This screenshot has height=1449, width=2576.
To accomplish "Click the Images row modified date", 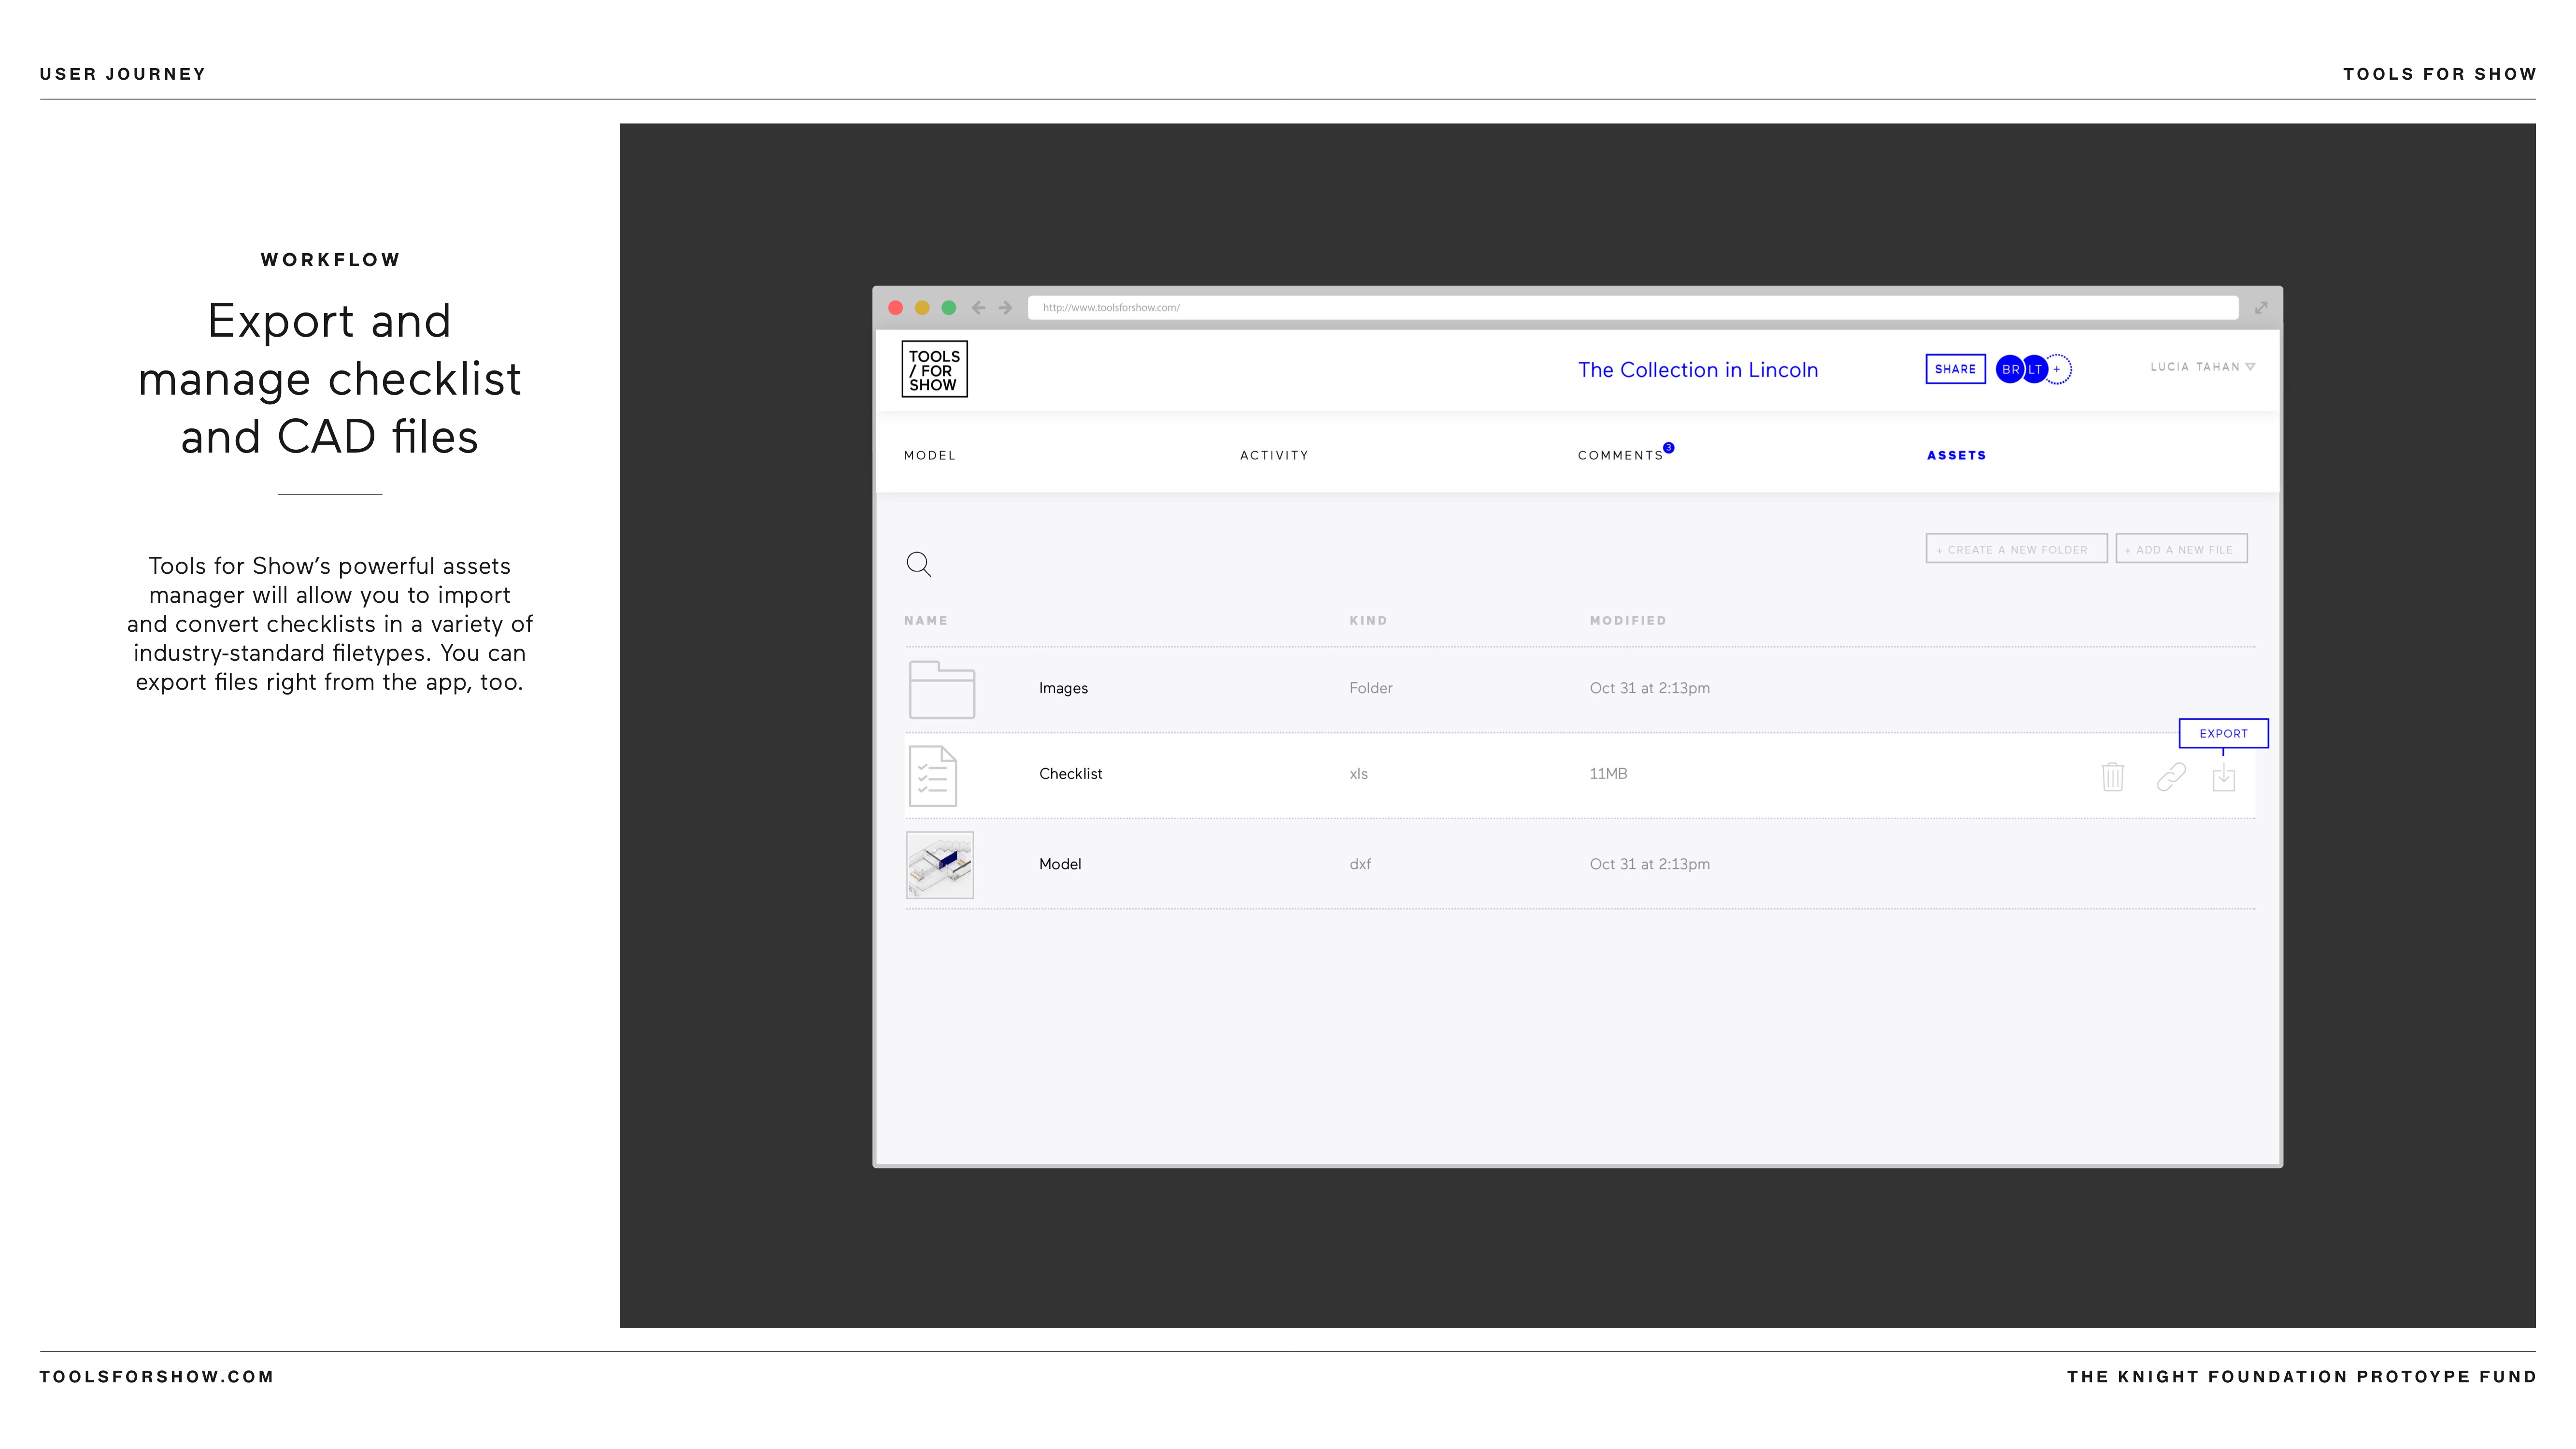I will 1650,688.
